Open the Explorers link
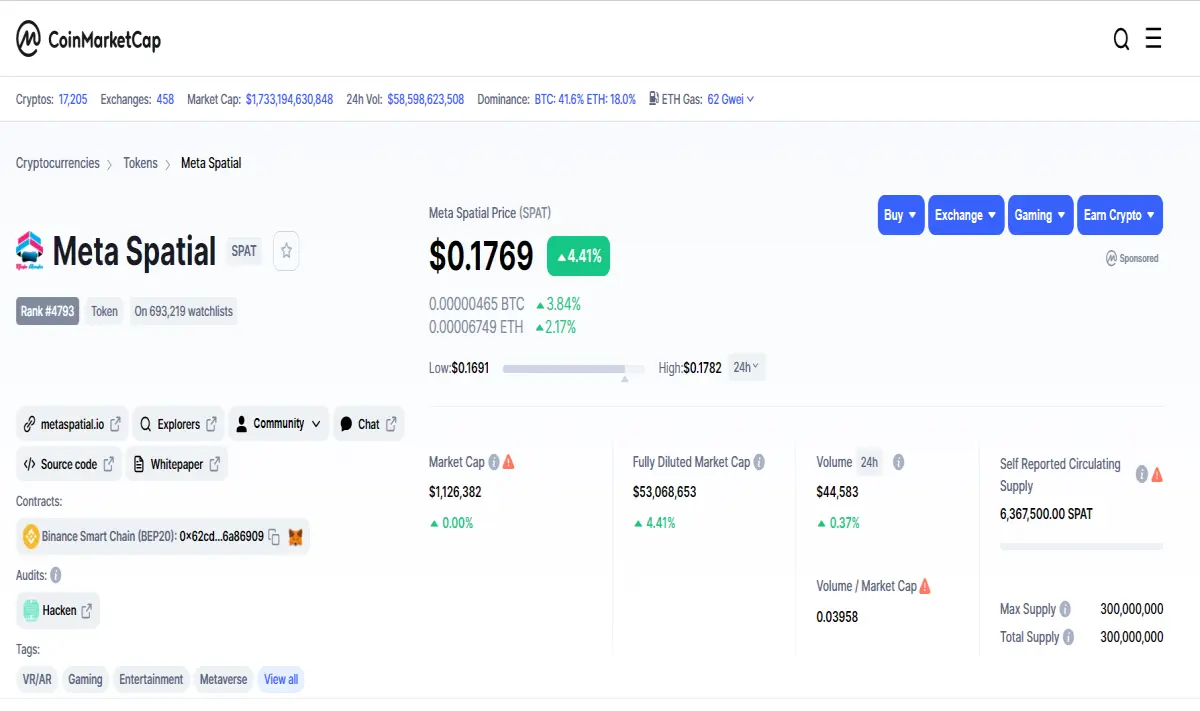 179,424
